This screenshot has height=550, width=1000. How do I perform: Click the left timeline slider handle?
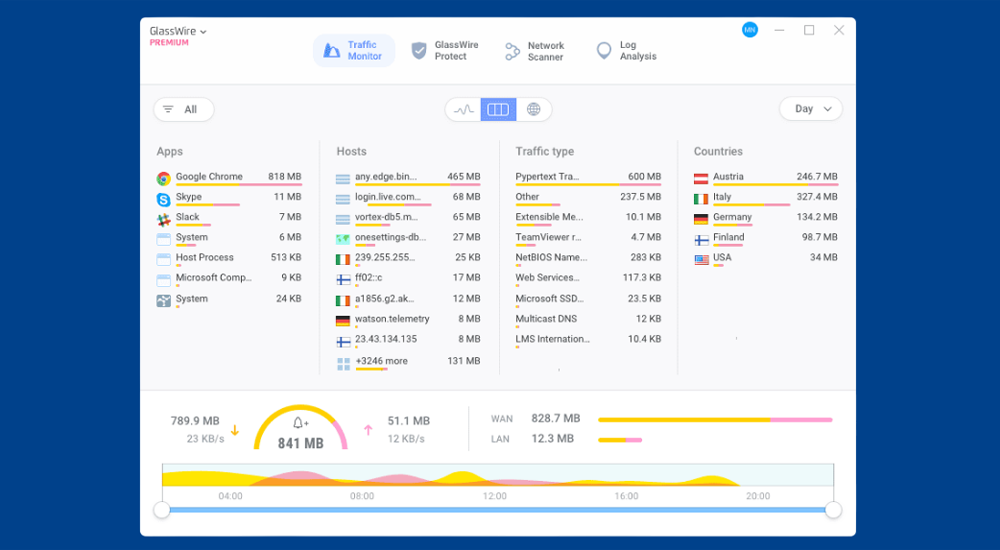pyautogui.click(x=162, y=510)
